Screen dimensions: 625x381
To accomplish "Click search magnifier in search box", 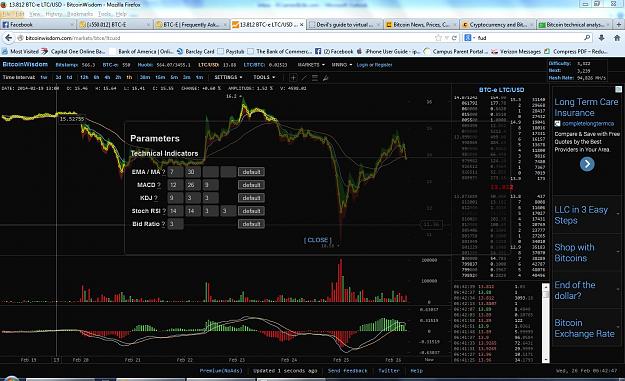I will [587, 38].
